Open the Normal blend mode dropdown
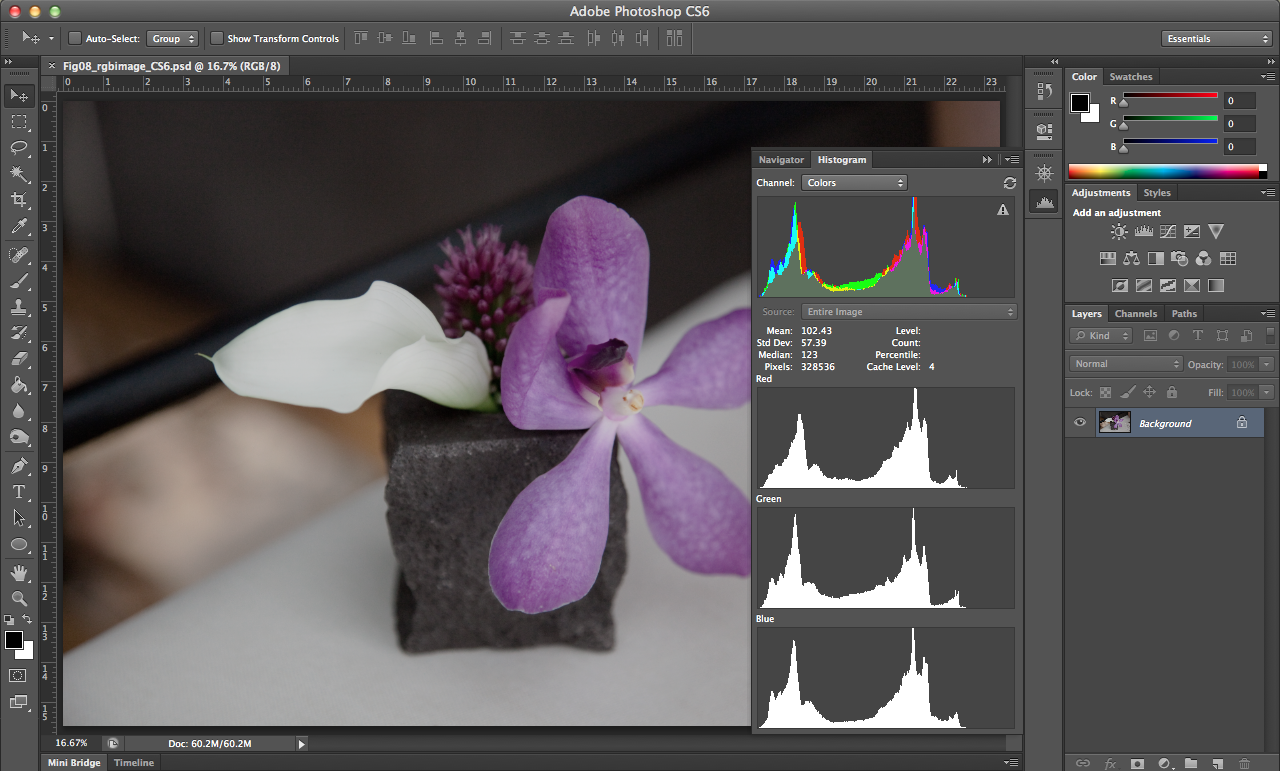The width and height of the screenshot is (1280, 771). (1126, 364)
